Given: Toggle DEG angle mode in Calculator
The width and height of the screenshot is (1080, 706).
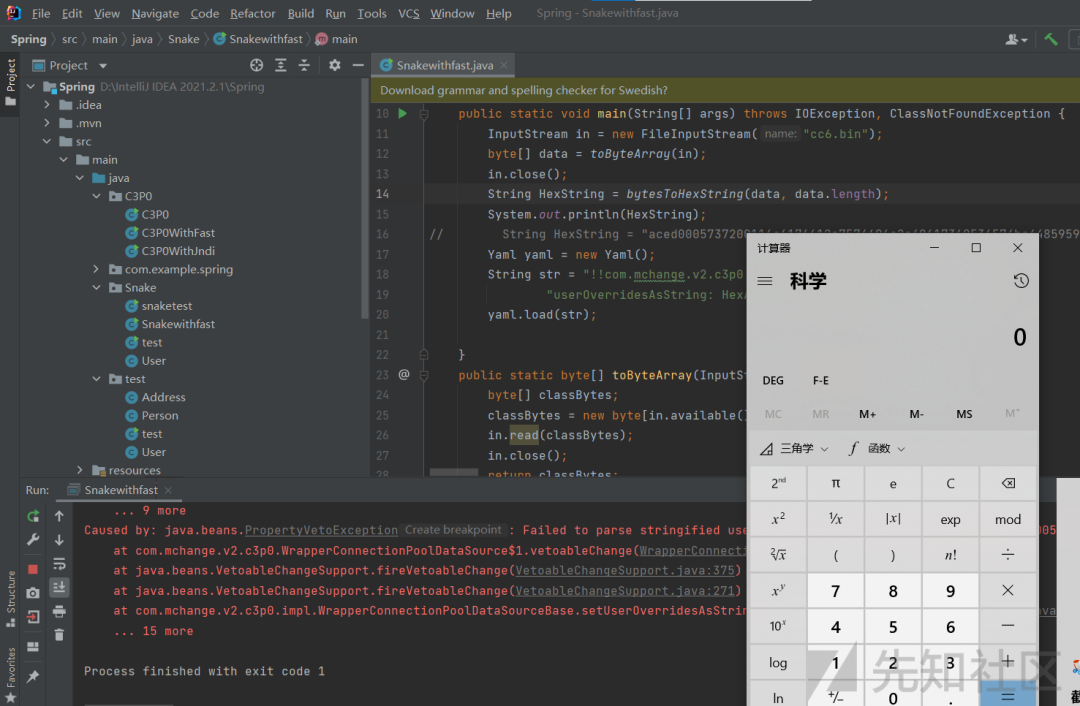Looking at the screenshot, I should point(773,380).
